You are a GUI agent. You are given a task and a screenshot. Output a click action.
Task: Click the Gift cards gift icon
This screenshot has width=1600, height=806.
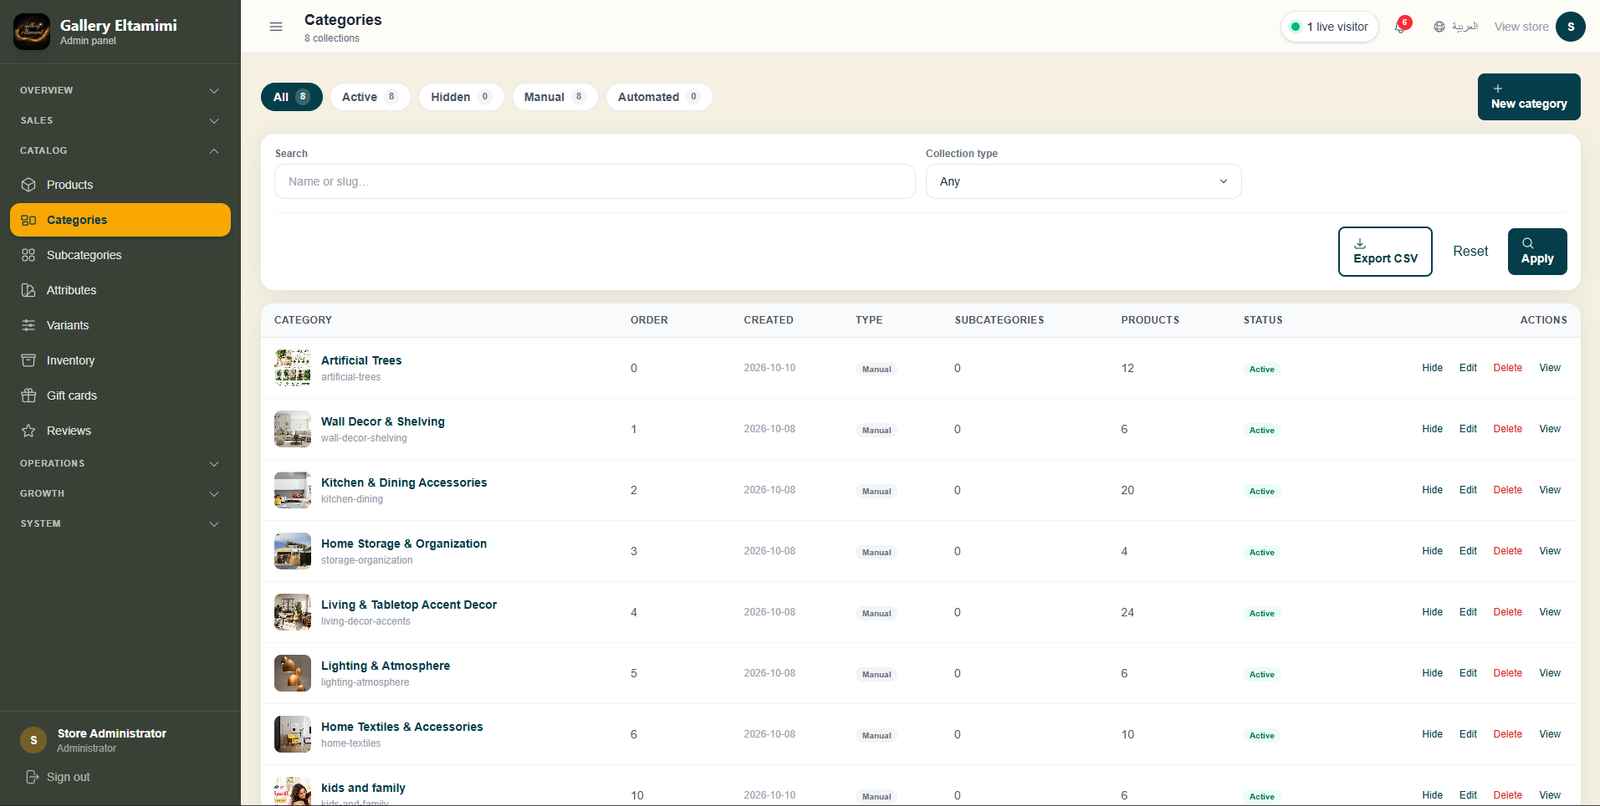point(28,395)
